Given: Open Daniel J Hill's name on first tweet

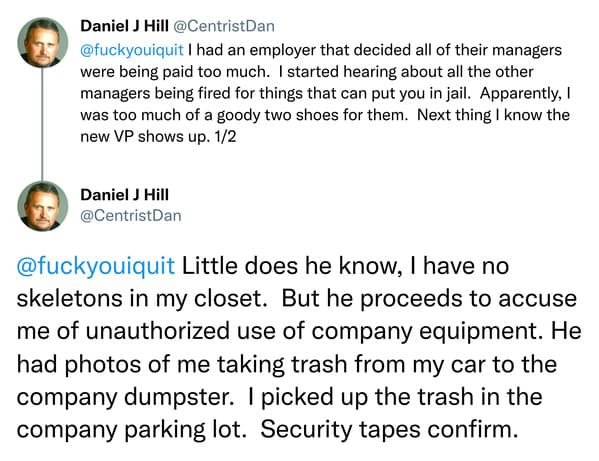Looking at the screenshot, I should (x=124, y=26).
